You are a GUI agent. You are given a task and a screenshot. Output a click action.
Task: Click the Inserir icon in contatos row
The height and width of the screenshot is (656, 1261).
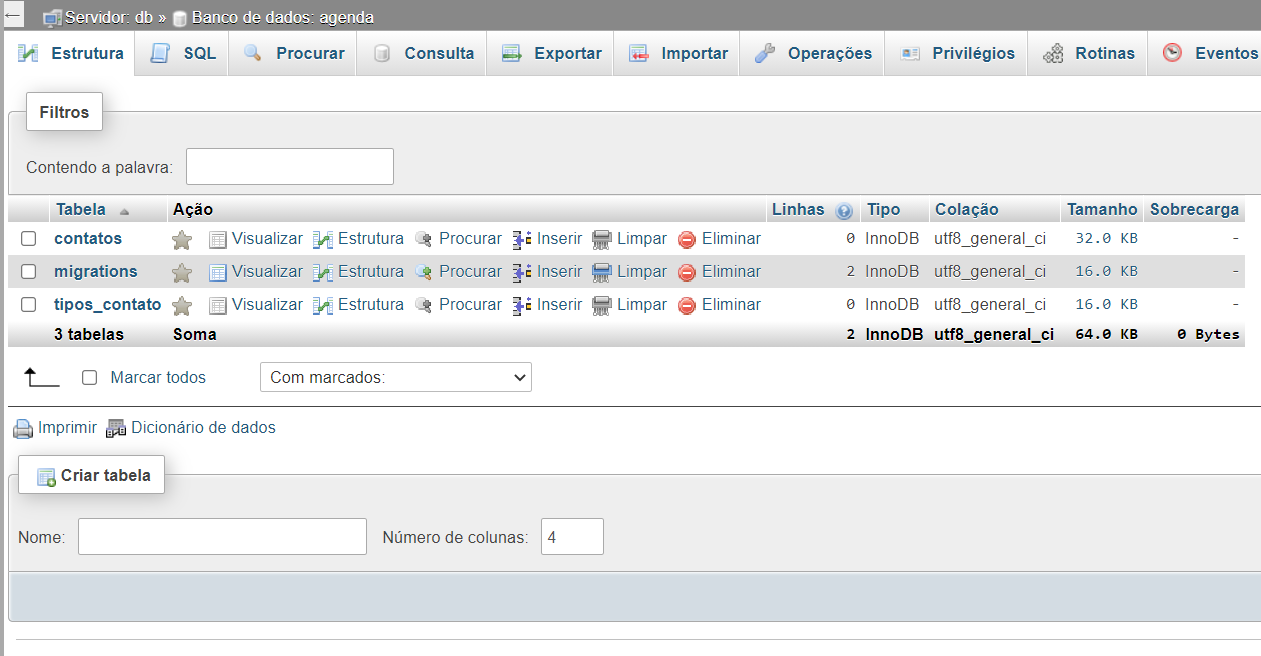tap(522, 240)
